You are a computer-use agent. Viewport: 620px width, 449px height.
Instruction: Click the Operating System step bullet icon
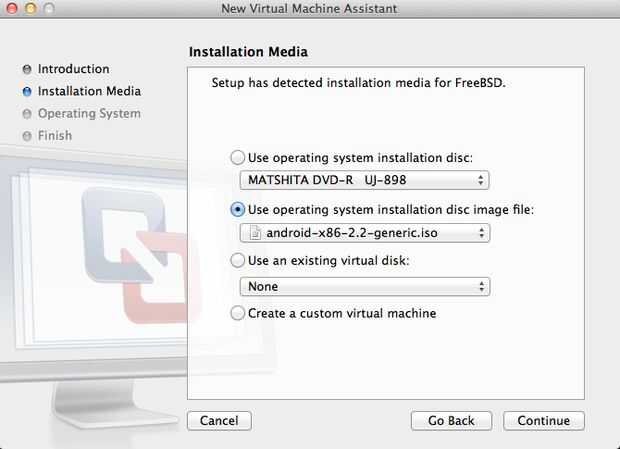[27, 114]
